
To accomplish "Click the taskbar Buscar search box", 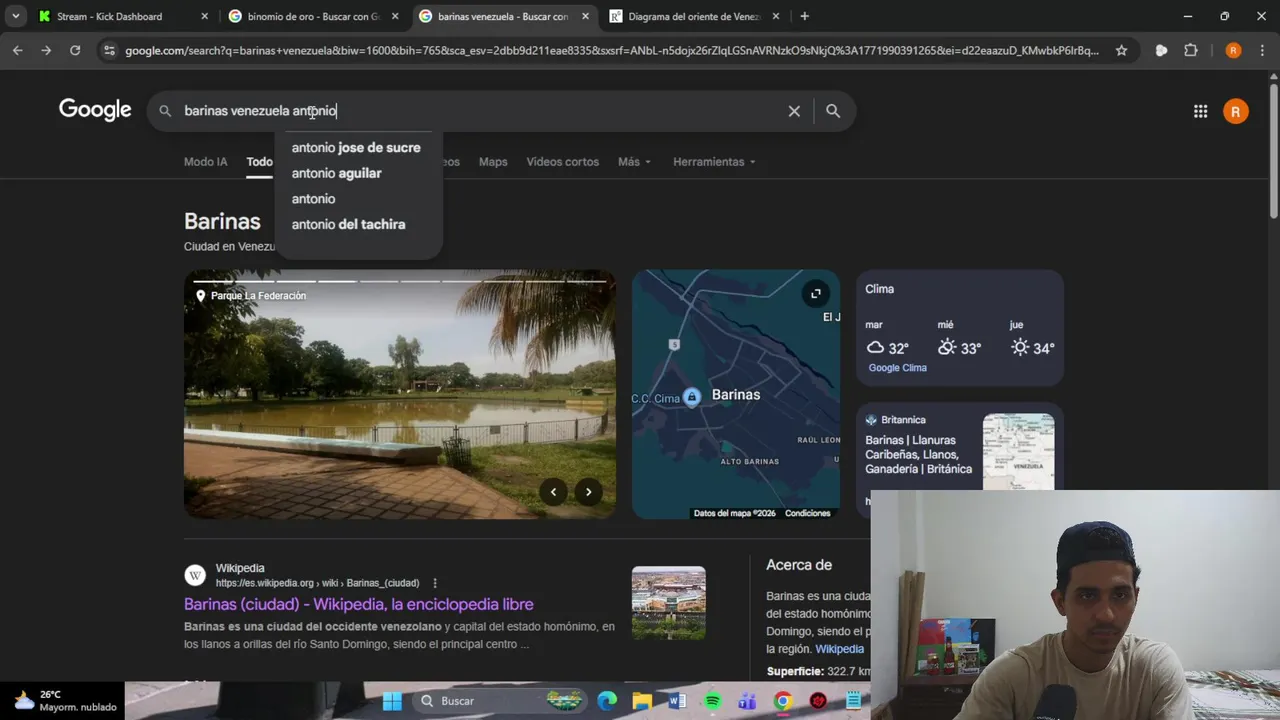I will pyautogui.click(x=500, y=701).
